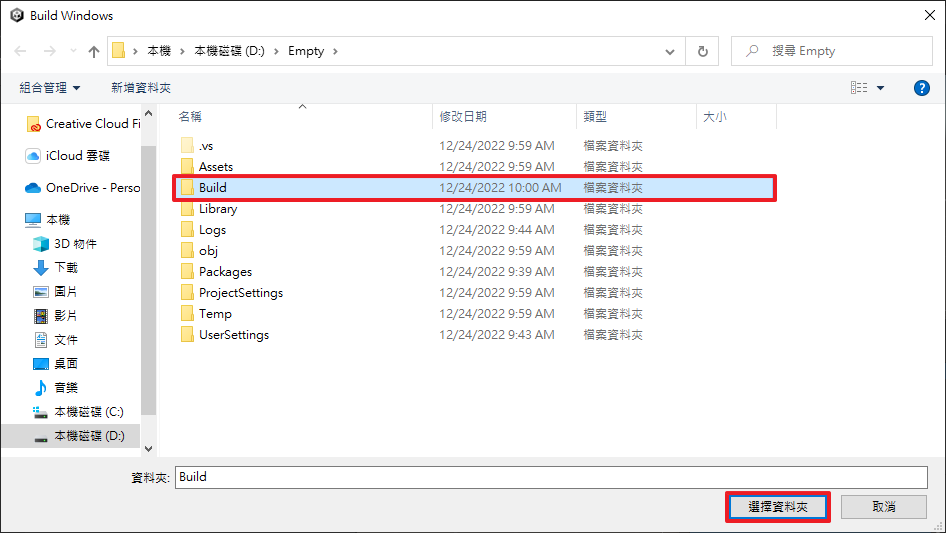Click the ProjectSettings folder icon
946x533 pixels.
187,293
